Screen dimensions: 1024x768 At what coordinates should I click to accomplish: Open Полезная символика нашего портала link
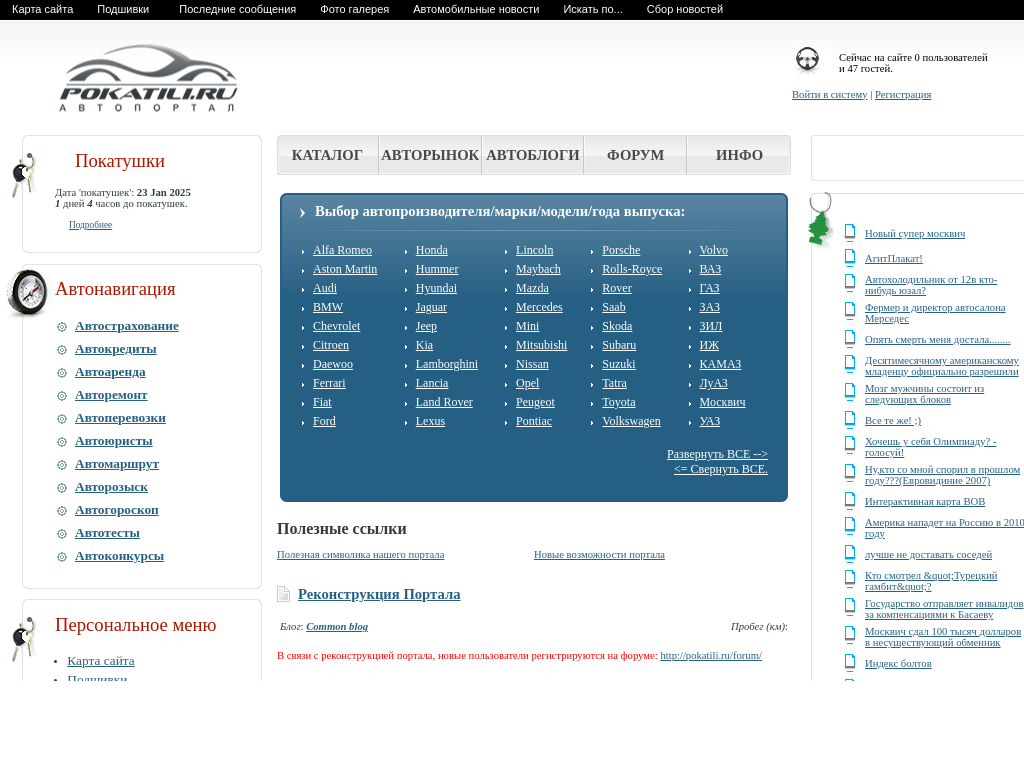[360, 554]
